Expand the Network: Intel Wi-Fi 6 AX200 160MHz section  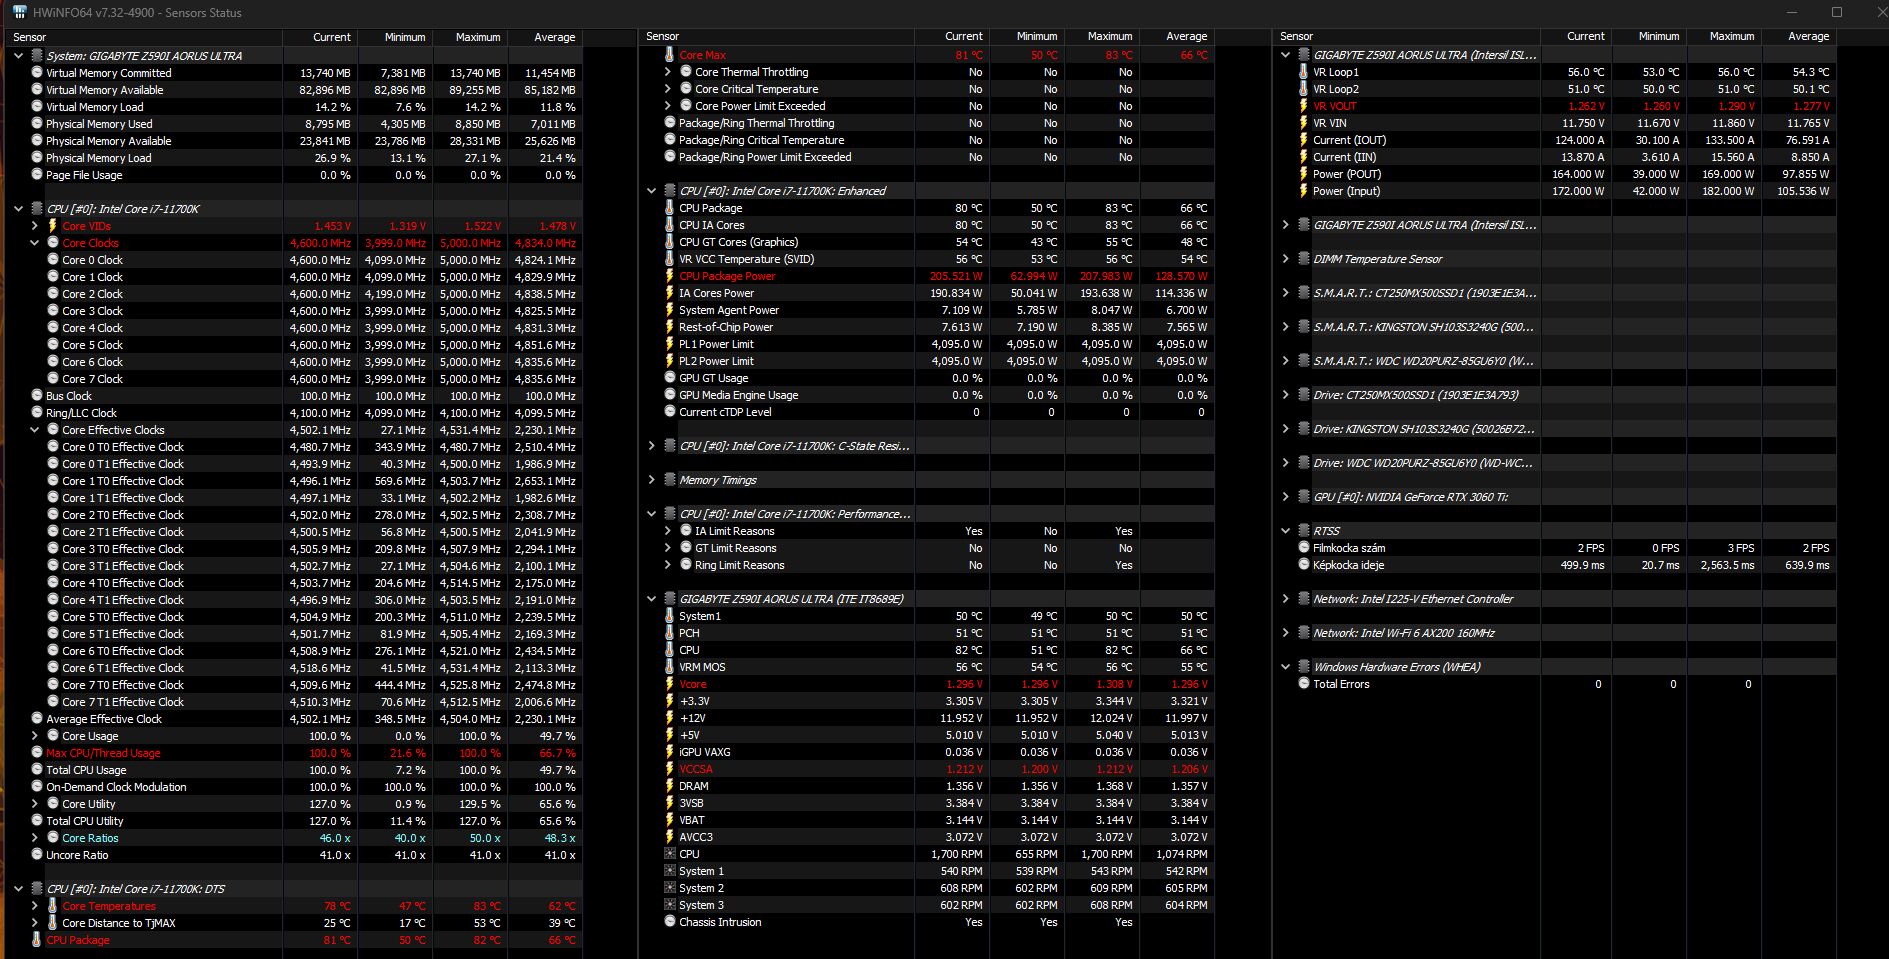tap(1285, 633)
